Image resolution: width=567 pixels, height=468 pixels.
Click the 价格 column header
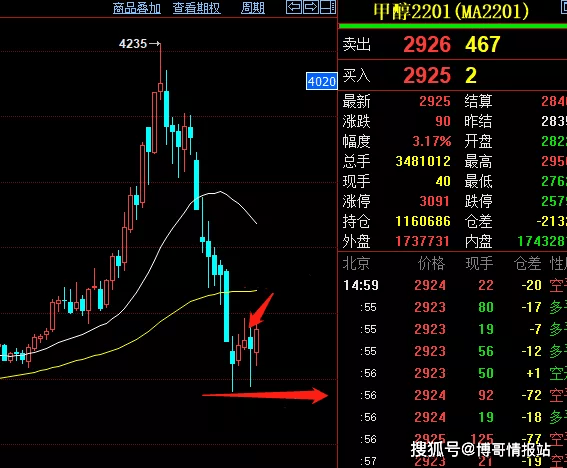(431, 263)
